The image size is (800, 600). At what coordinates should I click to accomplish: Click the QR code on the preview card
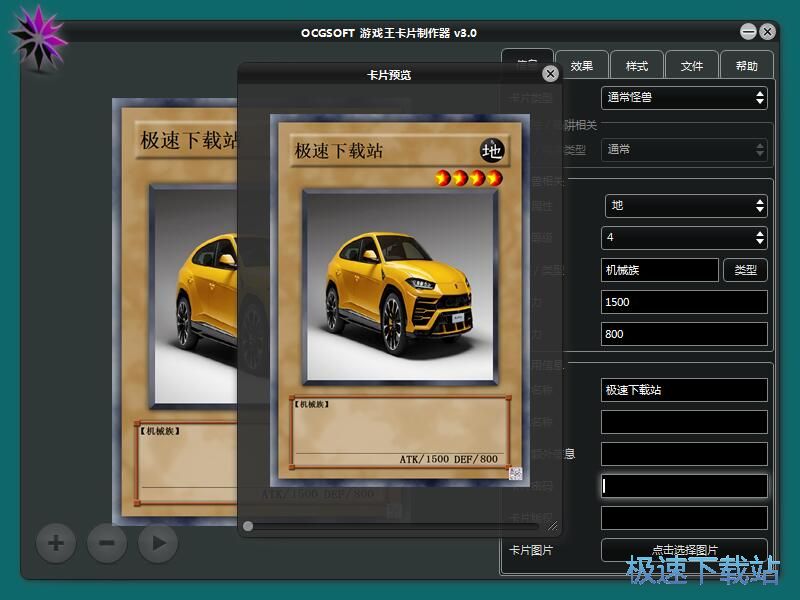pos(516,473)
